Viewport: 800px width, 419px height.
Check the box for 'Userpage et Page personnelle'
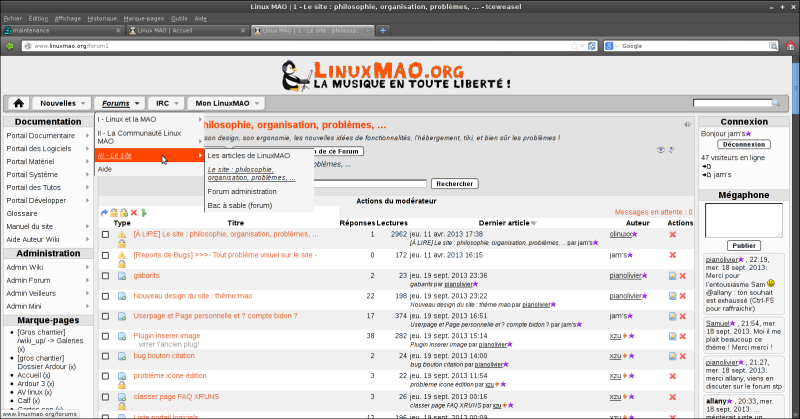coord(106,316)
